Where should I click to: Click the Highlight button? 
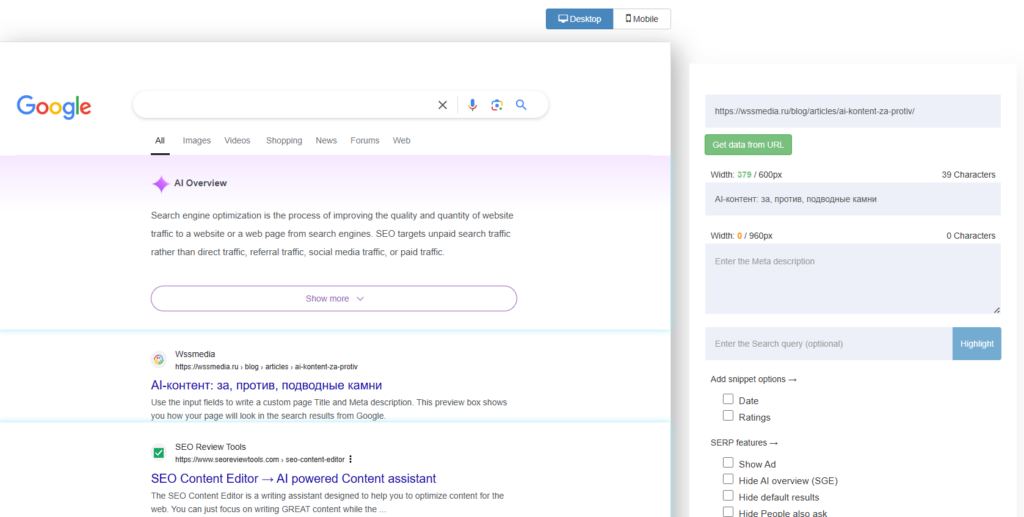pos(976,343)
